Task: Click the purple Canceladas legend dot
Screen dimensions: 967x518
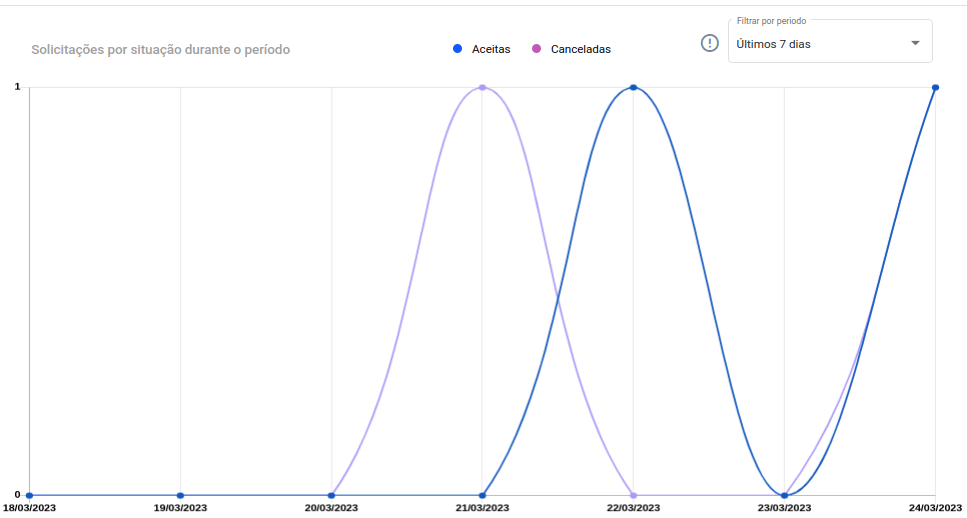Action: coord(537,49)
